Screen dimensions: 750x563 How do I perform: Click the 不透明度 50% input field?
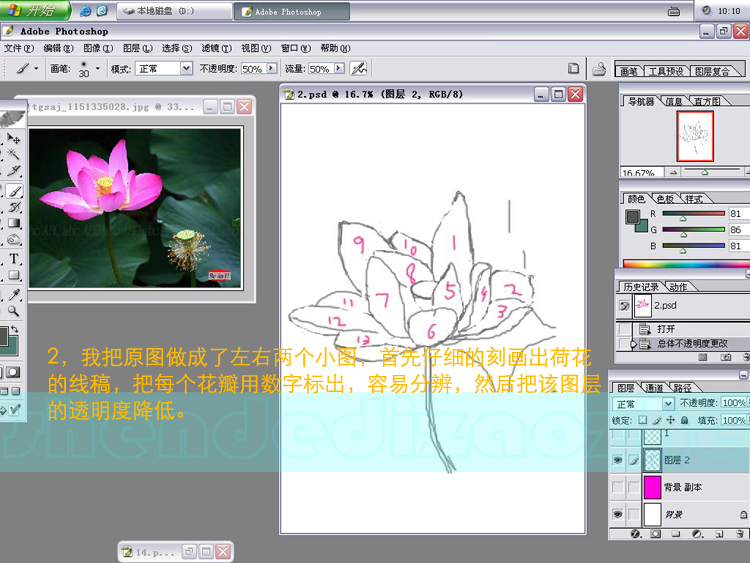point(253,69)
